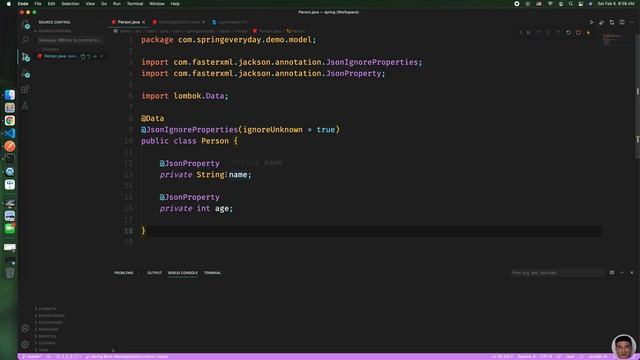Screen dimensions: 640x360
Task: Close the bottom panel
Action: (x=632, y=273)
